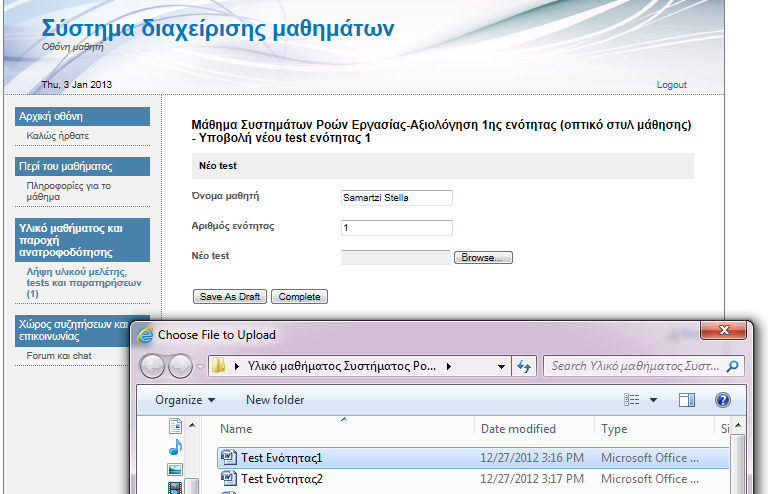Click file list scroll up arrow
This screenshot has width=768, height=494.
tap(738, 425)
